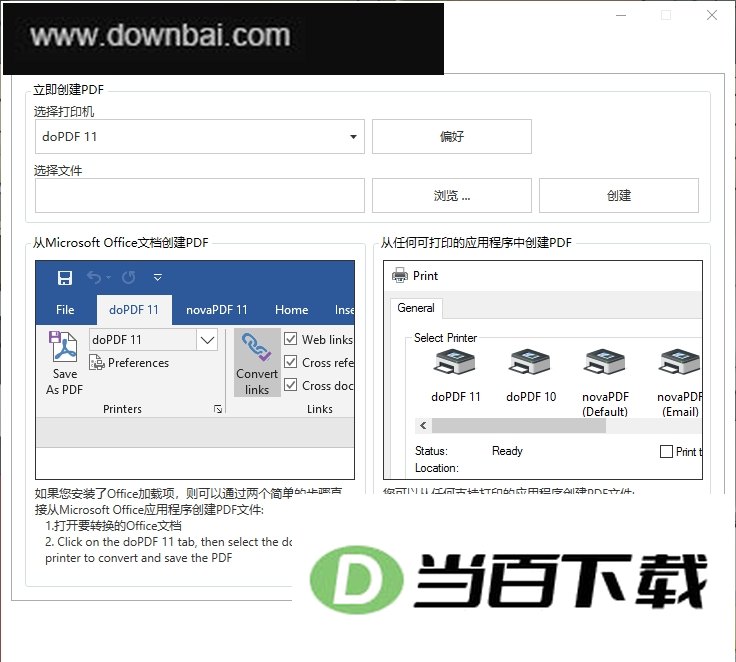Screen dimensions: 736x662
Task: Open the quick access customize arrow
Action: click(x=158, y=277)
